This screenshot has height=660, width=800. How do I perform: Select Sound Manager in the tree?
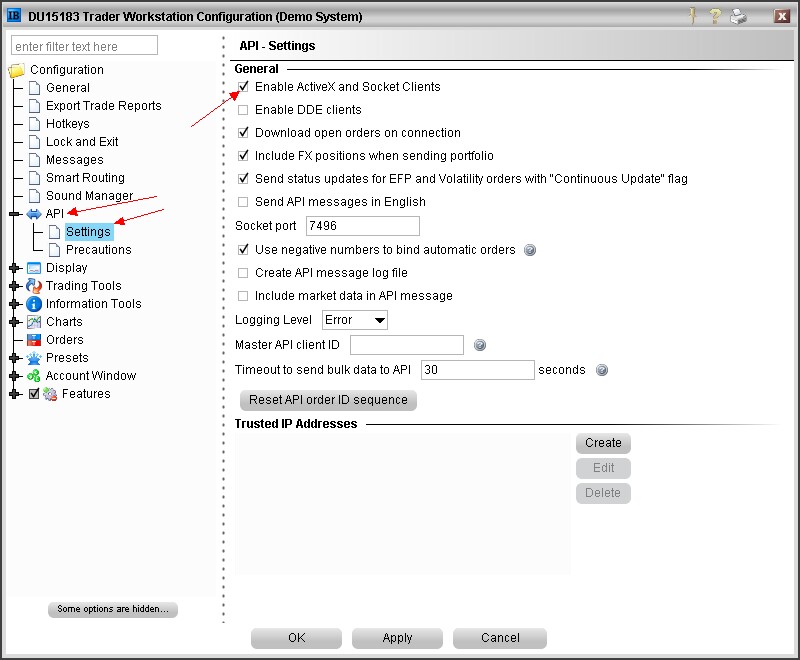[89, 196]
